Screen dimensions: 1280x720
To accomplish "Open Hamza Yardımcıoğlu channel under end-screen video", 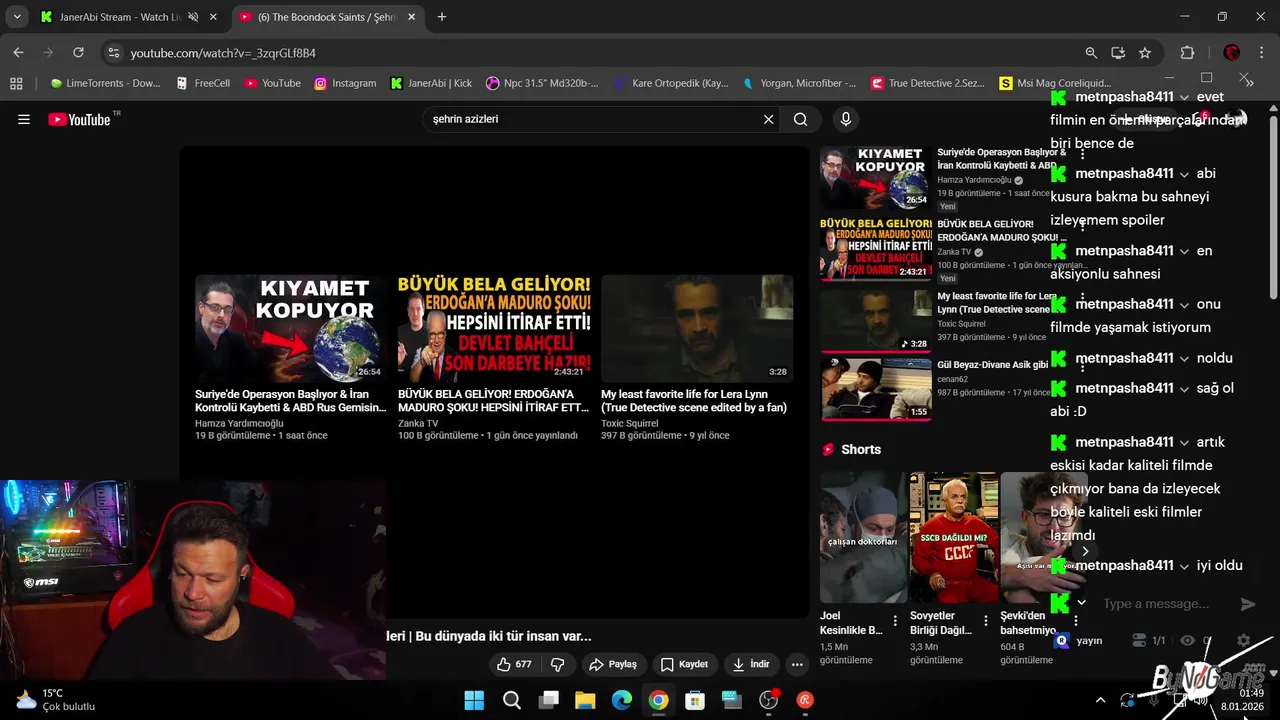I will [239, 423].
